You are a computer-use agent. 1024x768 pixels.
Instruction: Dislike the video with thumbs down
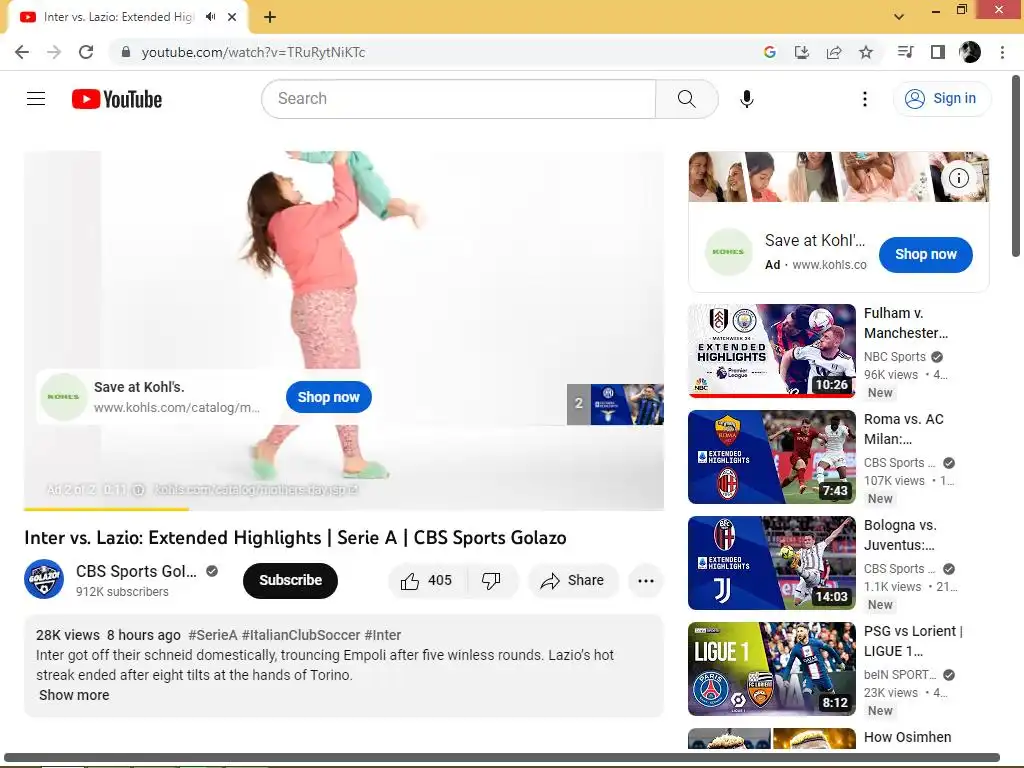[x=491, y=581]
